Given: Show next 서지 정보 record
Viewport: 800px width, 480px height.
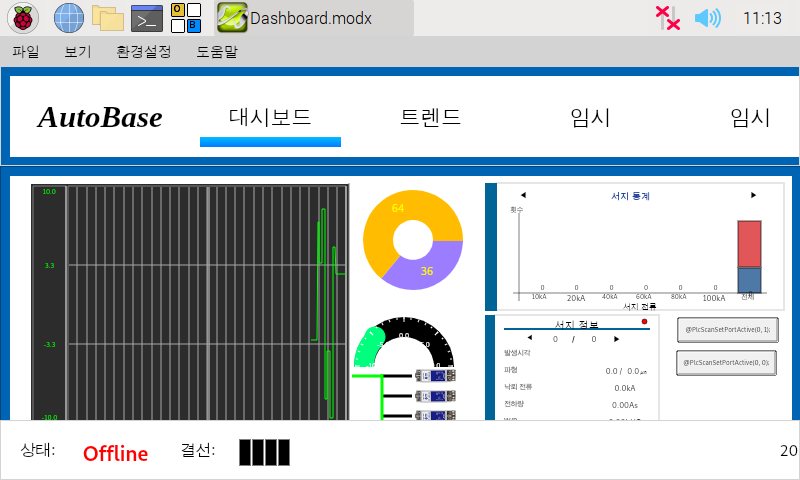Looking at the screenshot, I should pos(616,339).
